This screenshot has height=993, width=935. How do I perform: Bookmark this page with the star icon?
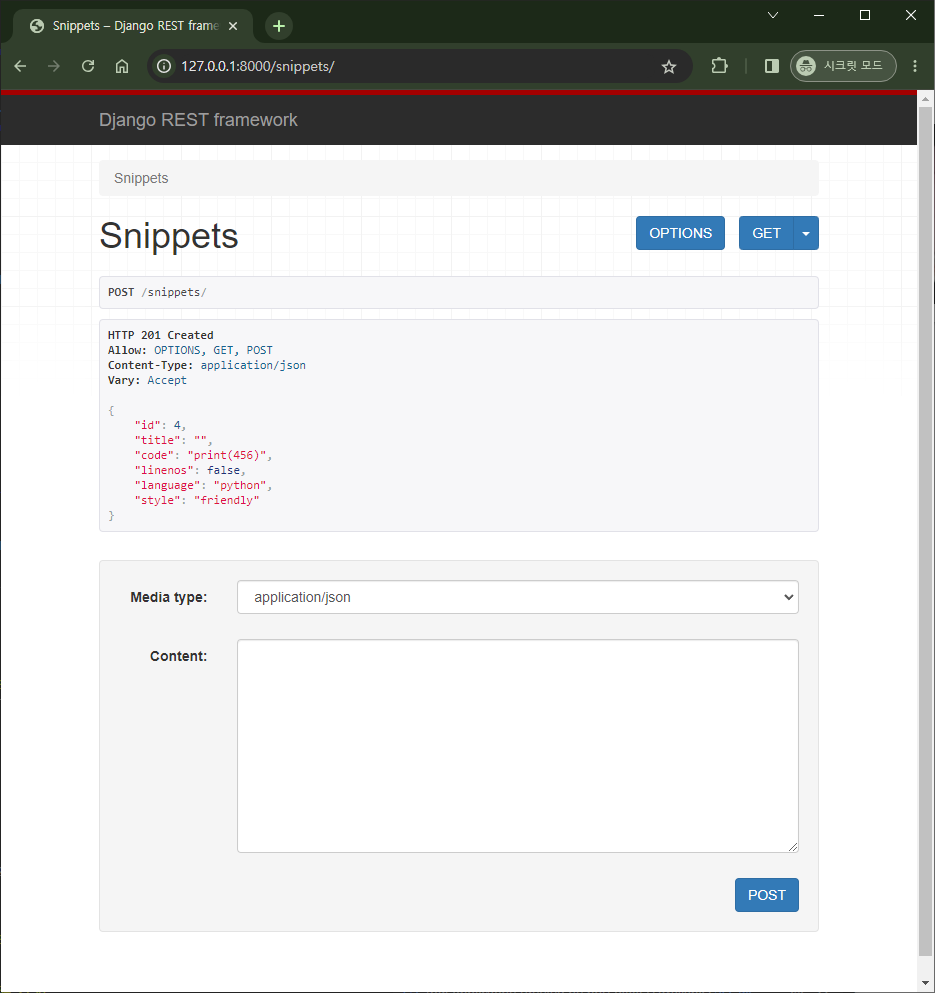[668, 66]
